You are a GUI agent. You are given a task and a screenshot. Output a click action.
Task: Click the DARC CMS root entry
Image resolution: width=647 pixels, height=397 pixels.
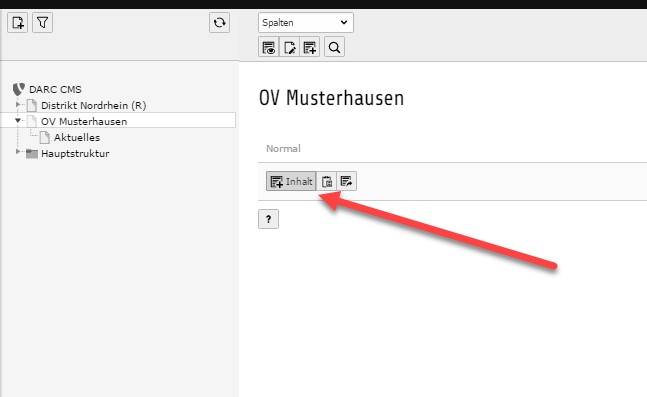[x=55, y=89]
